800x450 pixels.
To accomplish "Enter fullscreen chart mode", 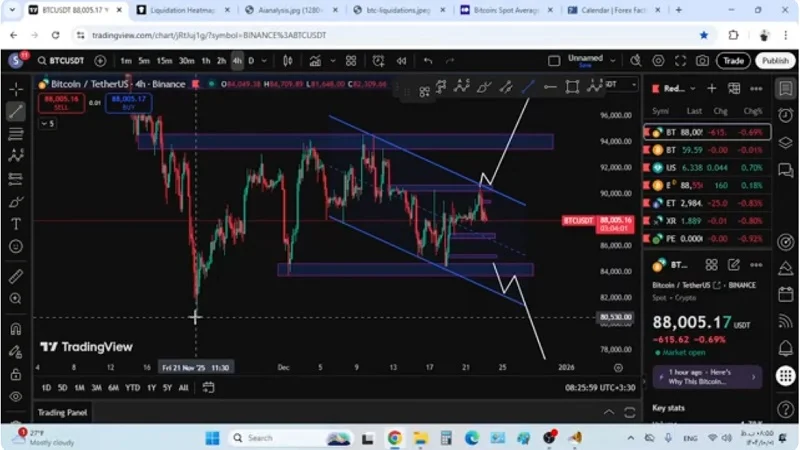I will (680, 61).
